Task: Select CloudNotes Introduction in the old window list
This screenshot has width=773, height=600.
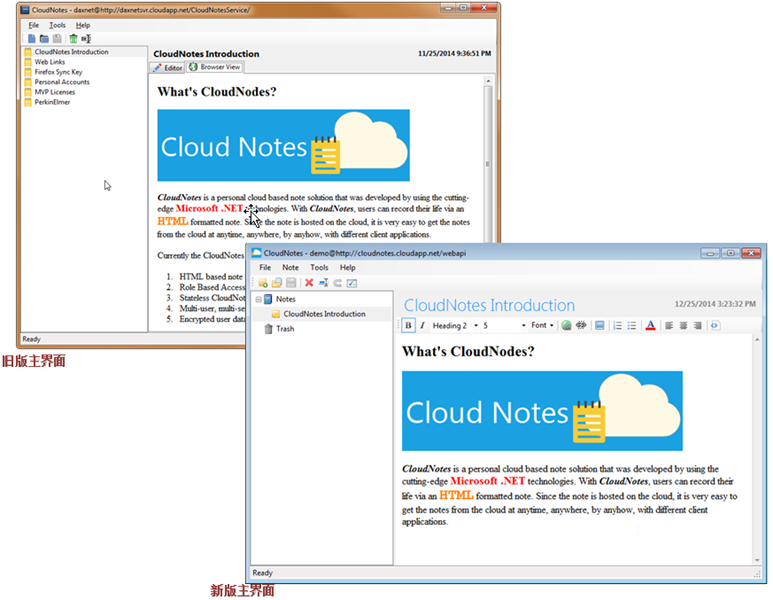Action: click(71, 52)
